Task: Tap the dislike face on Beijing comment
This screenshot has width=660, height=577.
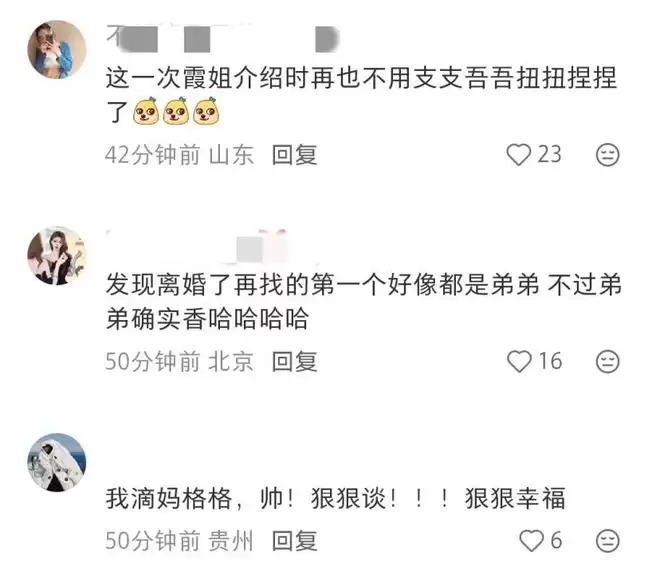Action: point(607,362)
